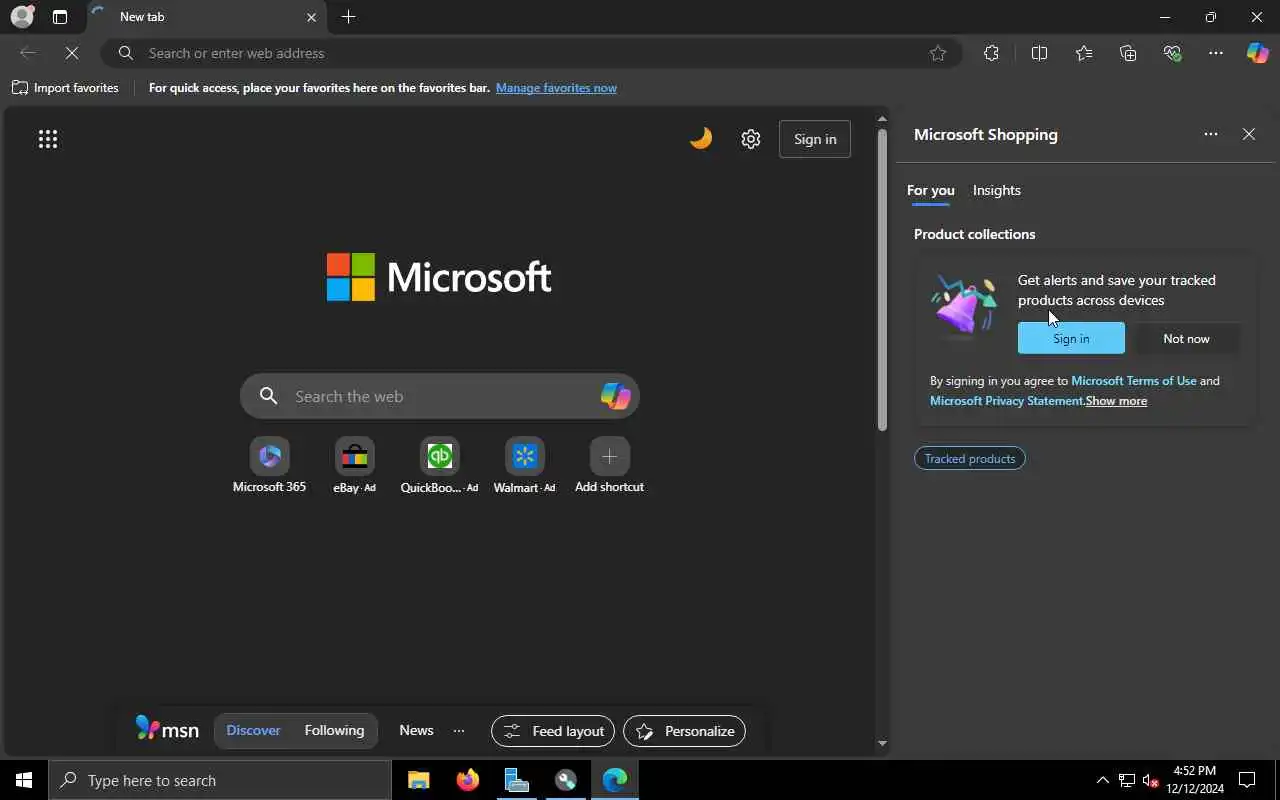Viewport: 1280px width, 800px height.
Task: Click the taskbar search box
Action: click(x=220, y=780)
